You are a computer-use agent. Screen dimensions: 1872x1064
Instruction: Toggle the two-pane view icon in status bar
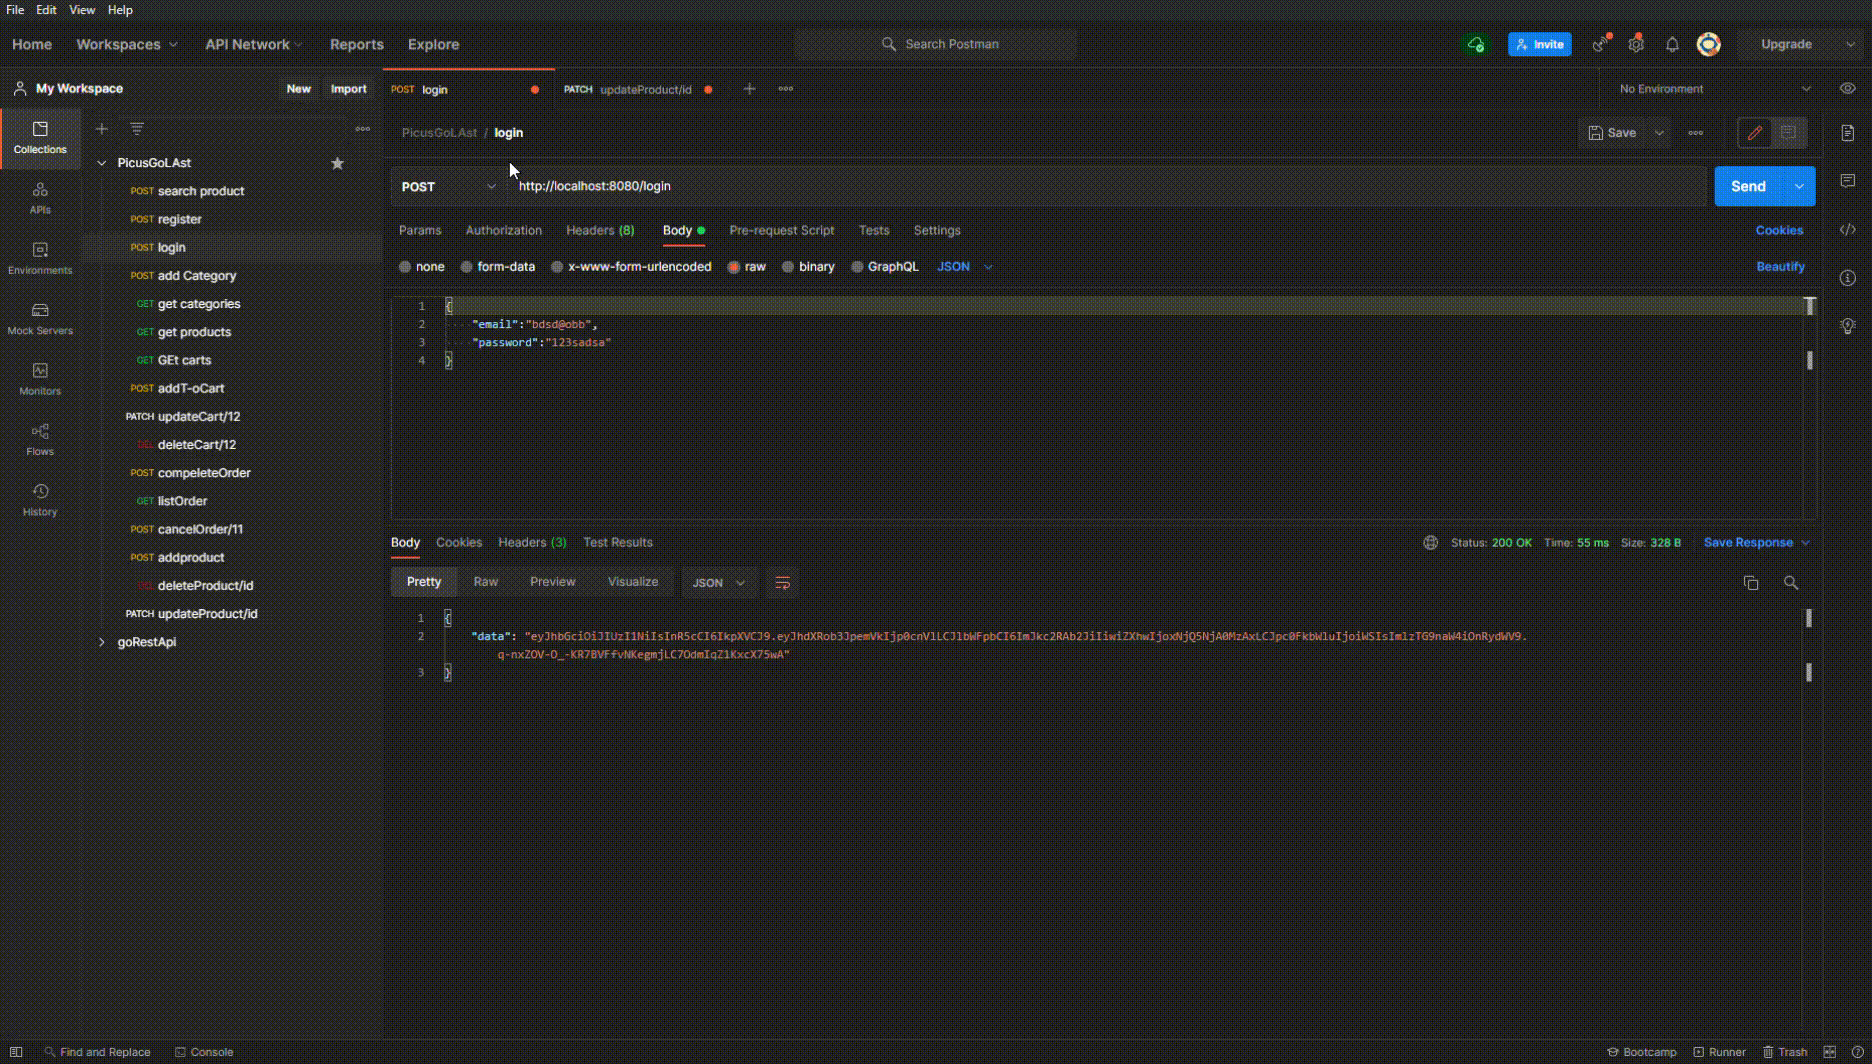coord(1829,1052)
